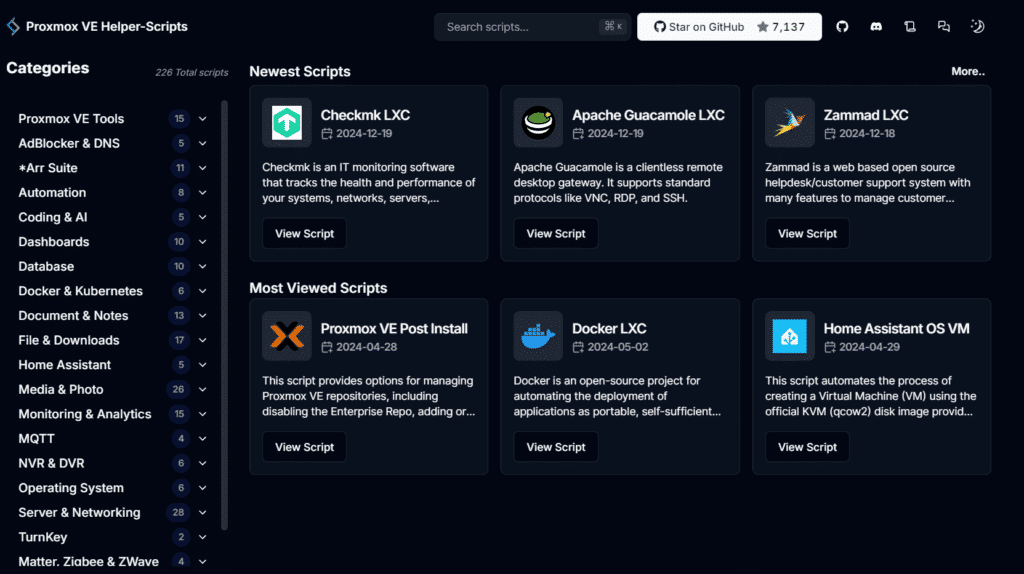
Task: Expand File & Downloads category chevron
Action: [202, 340]
